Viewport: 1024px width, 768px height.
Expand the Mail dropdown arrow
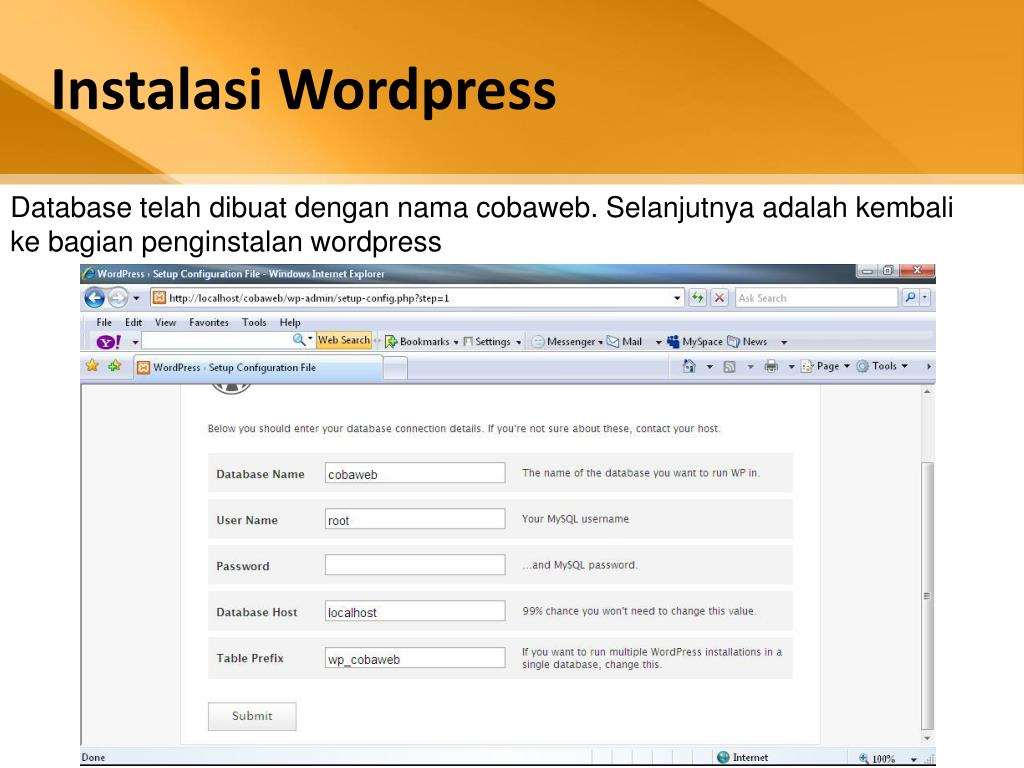coord(658,342)
